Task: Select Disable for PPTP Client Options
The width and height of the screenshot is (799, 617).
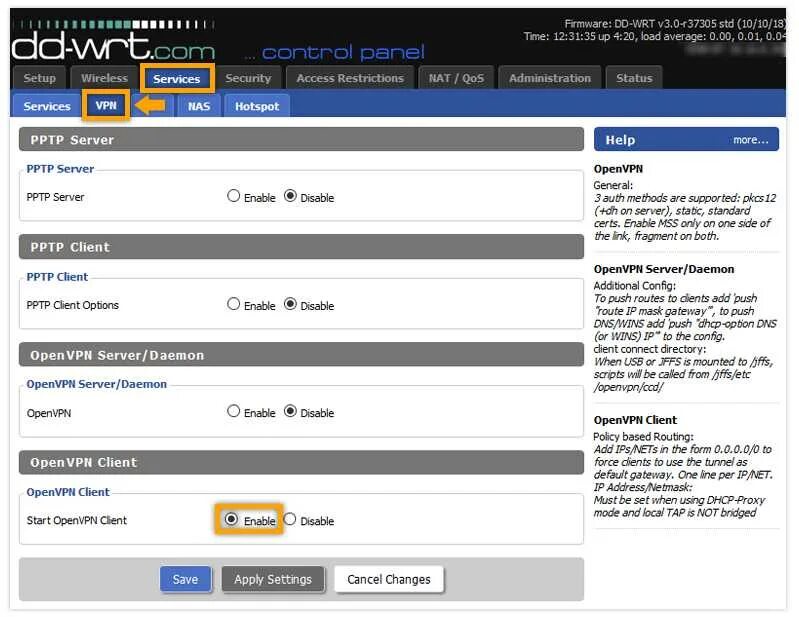Action: pyautogui.click(x=290, y=304)
